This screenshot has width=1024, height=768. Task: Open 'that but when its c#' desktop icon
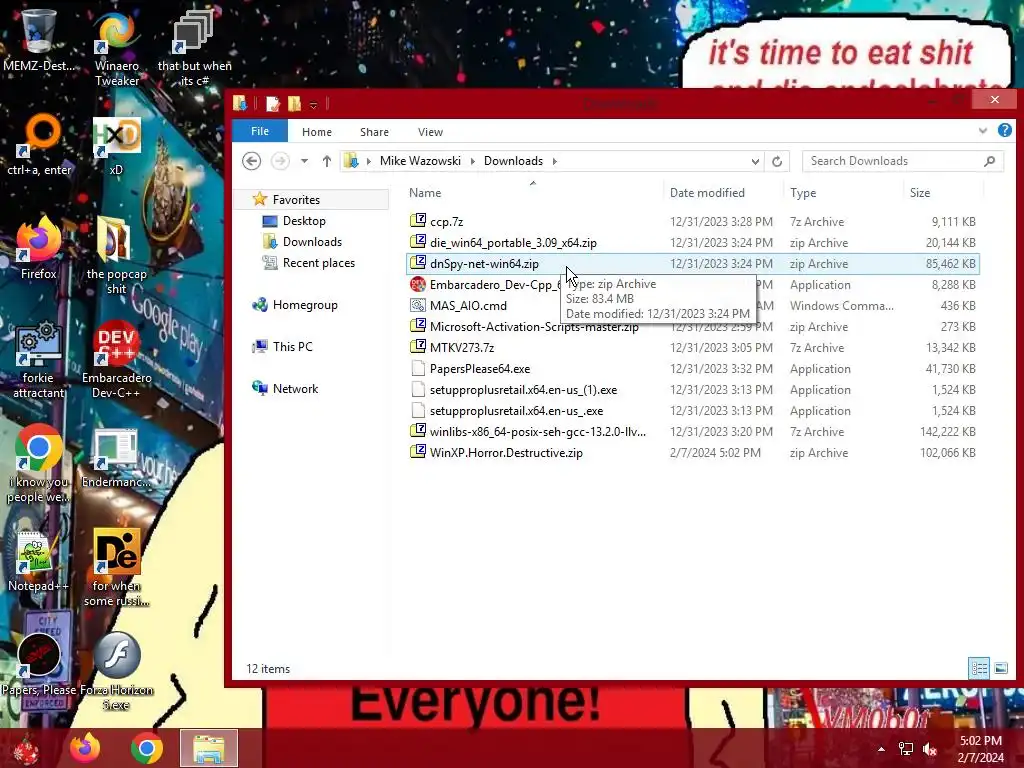click(x=195, y=49)
